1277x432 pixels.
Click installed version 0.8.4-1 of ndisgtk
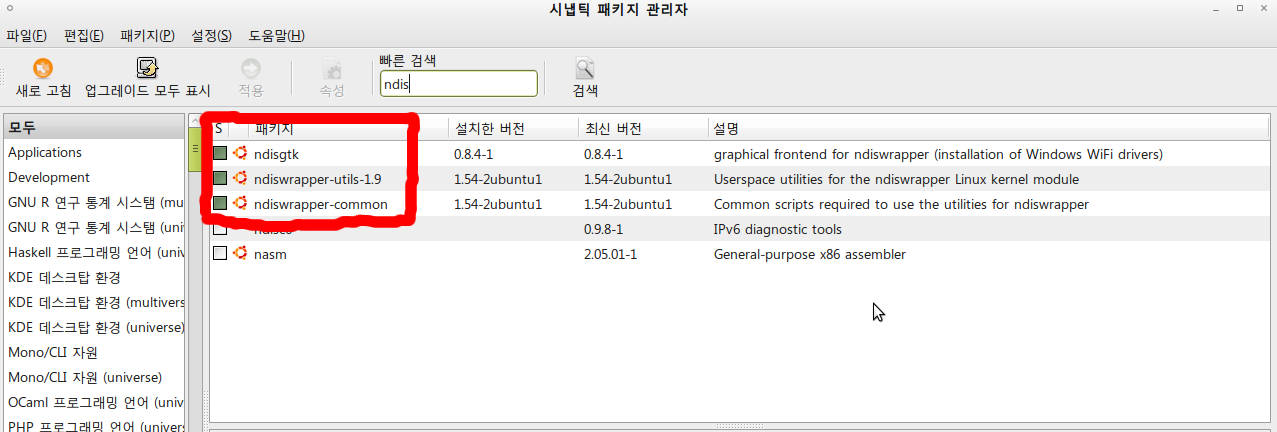(476, 154)
